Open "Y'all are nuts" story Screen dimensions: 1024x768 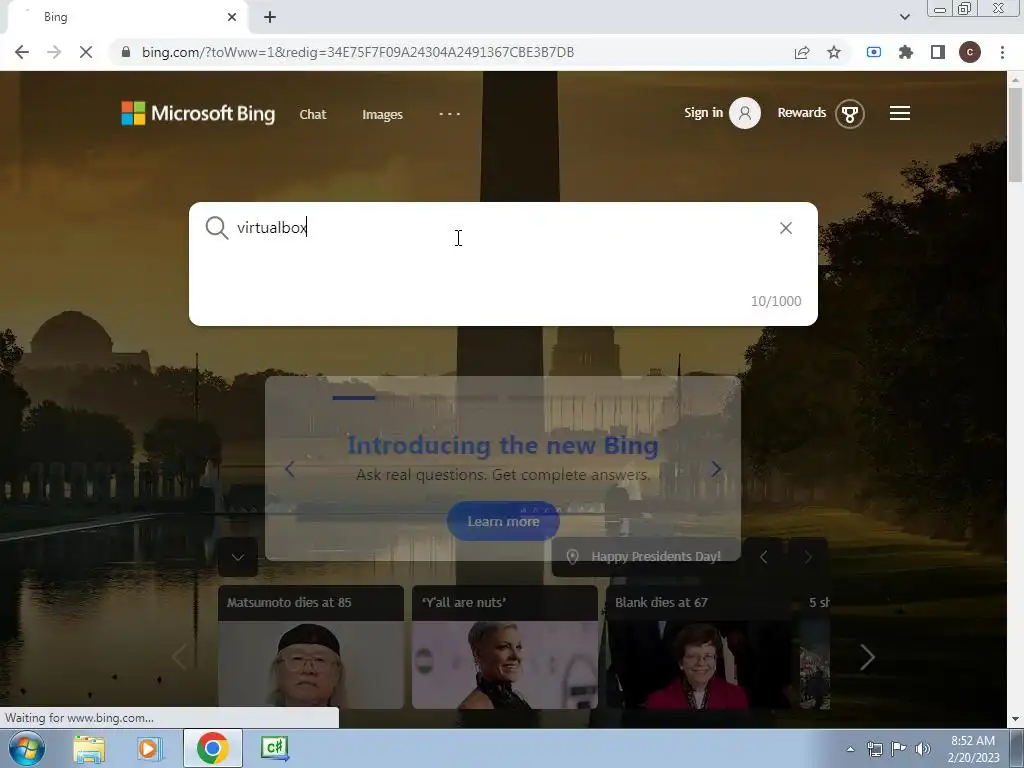click(505, 647)
